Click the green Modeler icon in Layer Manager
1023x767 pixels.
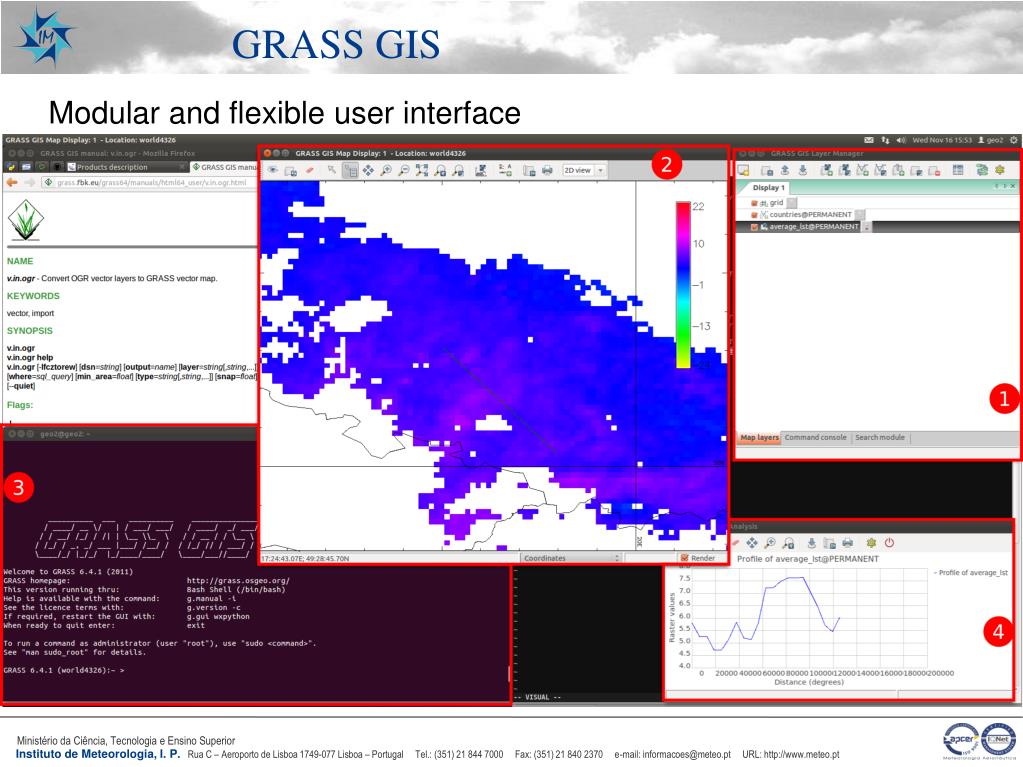point(982,170)
